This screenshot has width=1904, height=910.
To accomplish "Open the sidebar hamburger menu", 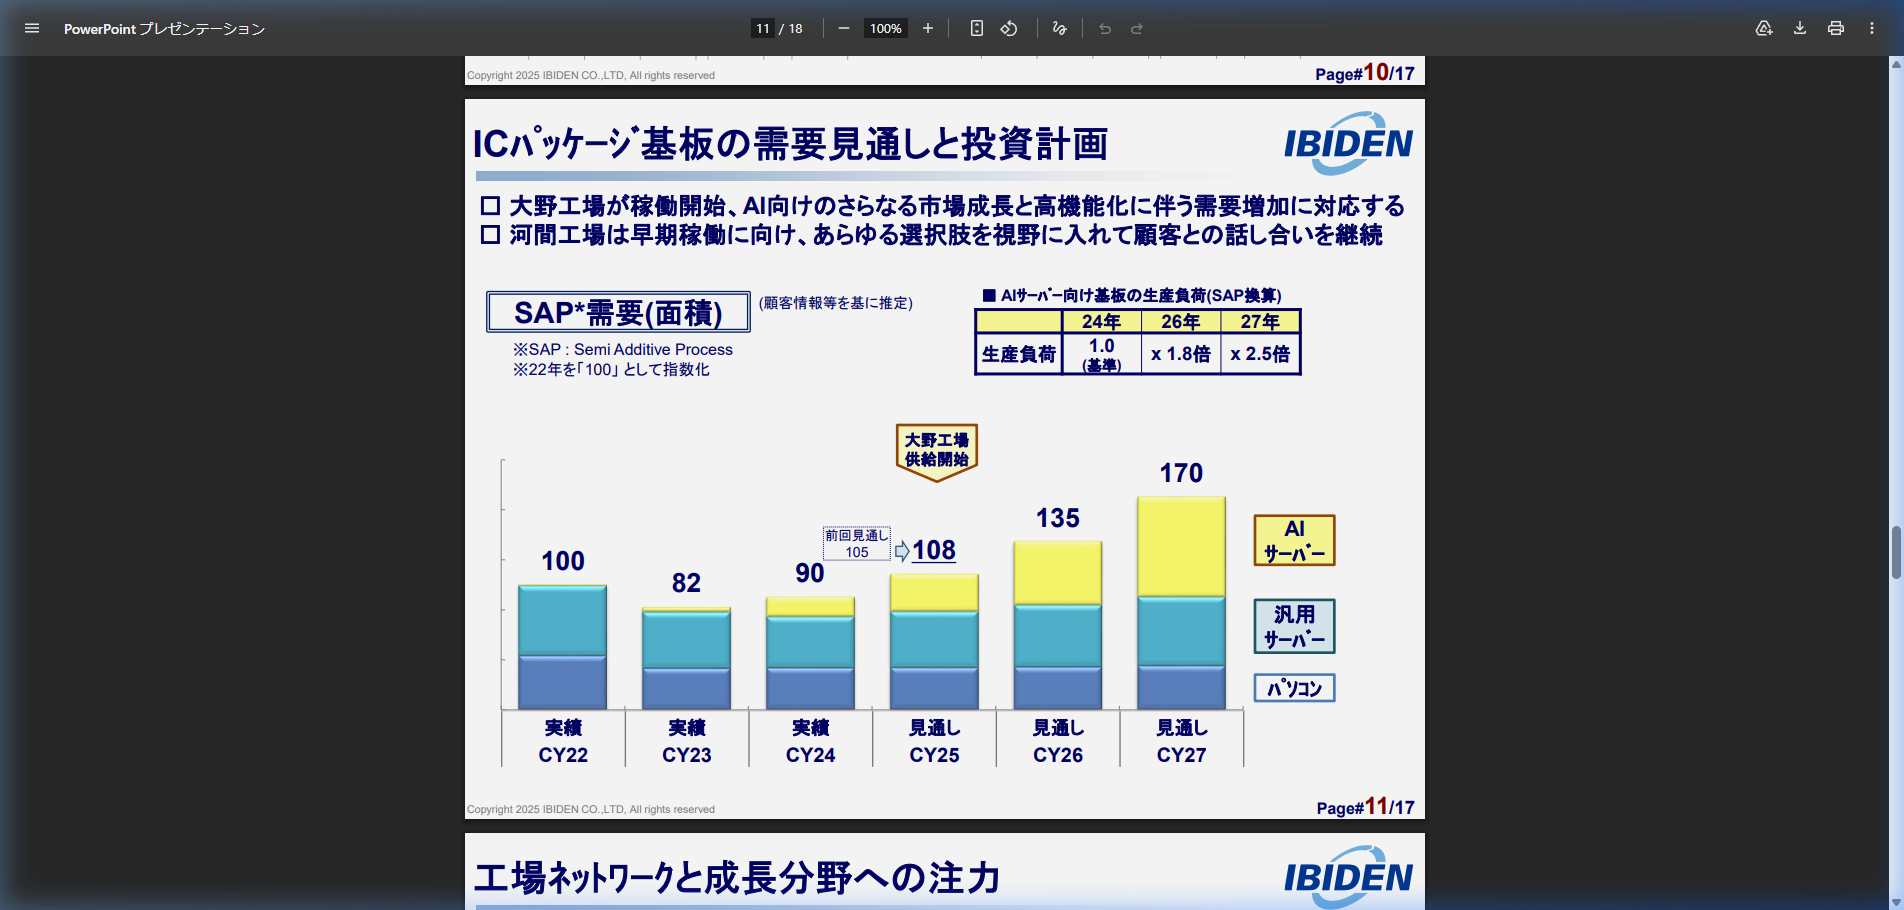I will [x=32, y=28].
